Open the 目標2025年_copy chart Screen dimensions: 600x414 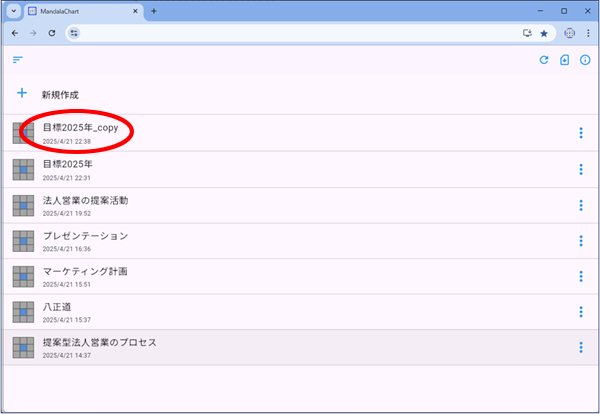coord(300,133)
